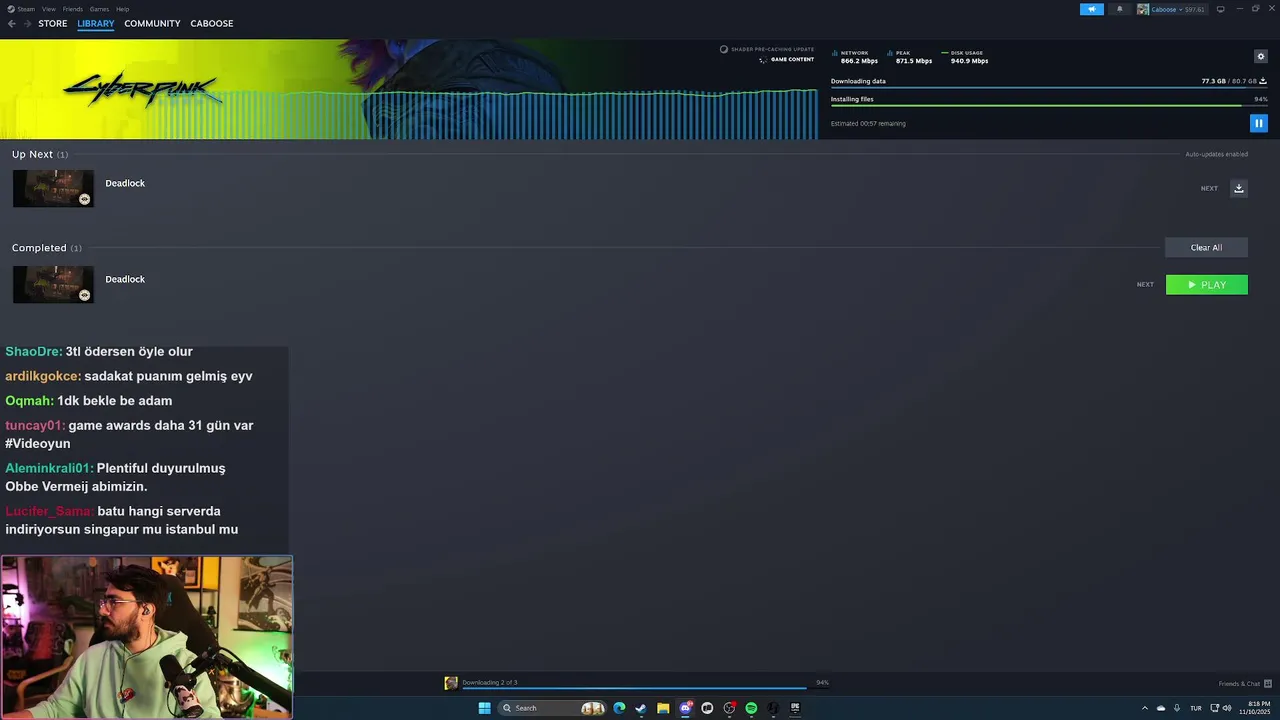Image resolution: width=1280 pixels, height=720 pixels.
Task: Open the notifications bell
Action: (x=1119, y=9)
